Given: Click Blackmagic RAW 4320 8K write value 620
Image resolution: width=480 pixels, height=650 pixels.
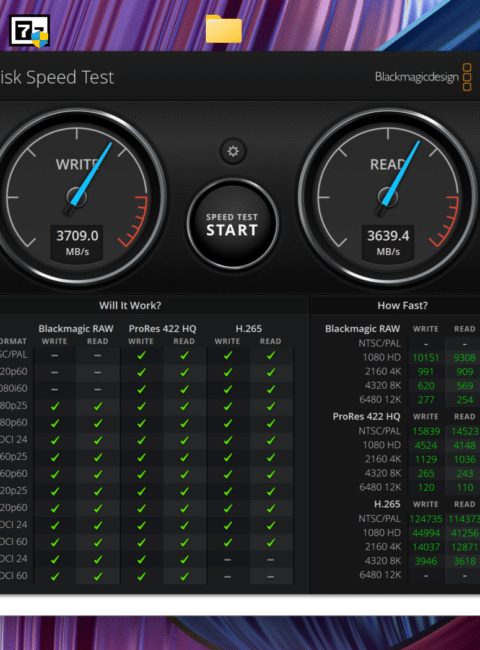Looking at the screenshot, I should [426, 386].
